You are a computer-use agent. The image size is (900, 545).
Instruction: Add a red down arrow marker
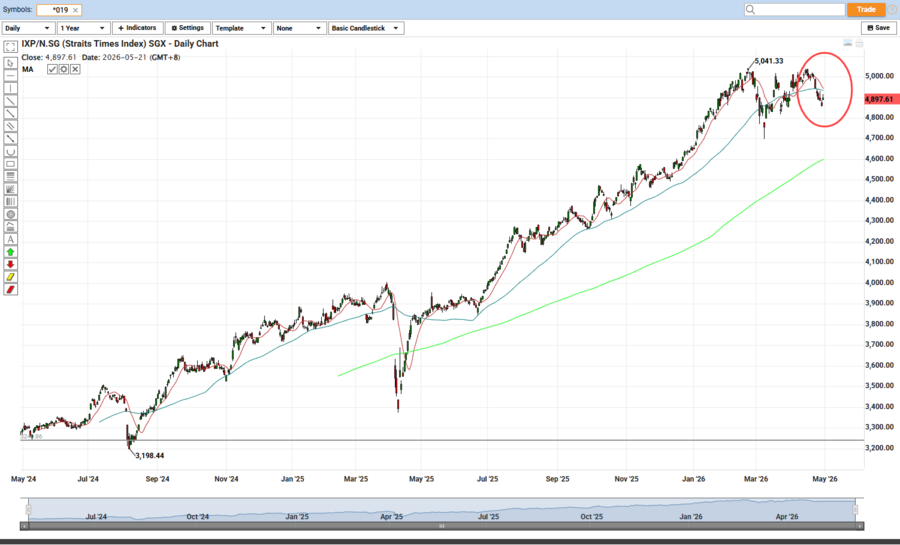pos(10,265)
